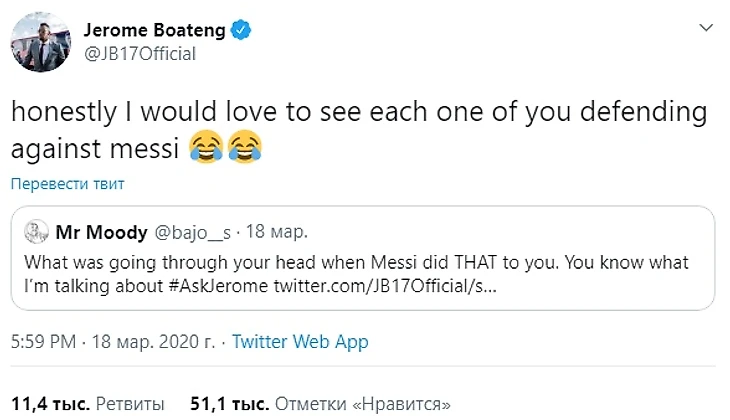Image resolution: width=730 pixels, height=420 pixels.
Task: Click the 'Twitter Web App' source link
Action: 300,341
